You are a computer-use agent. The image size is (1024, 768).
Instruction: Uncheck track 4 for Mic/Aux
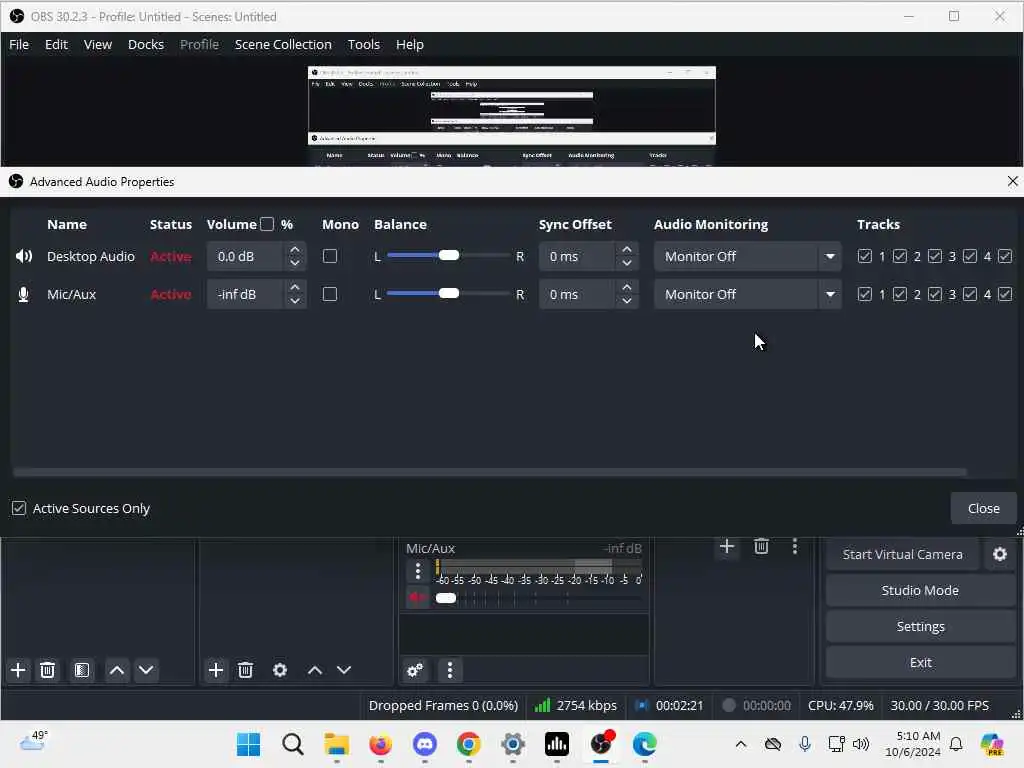coord(970,295)
